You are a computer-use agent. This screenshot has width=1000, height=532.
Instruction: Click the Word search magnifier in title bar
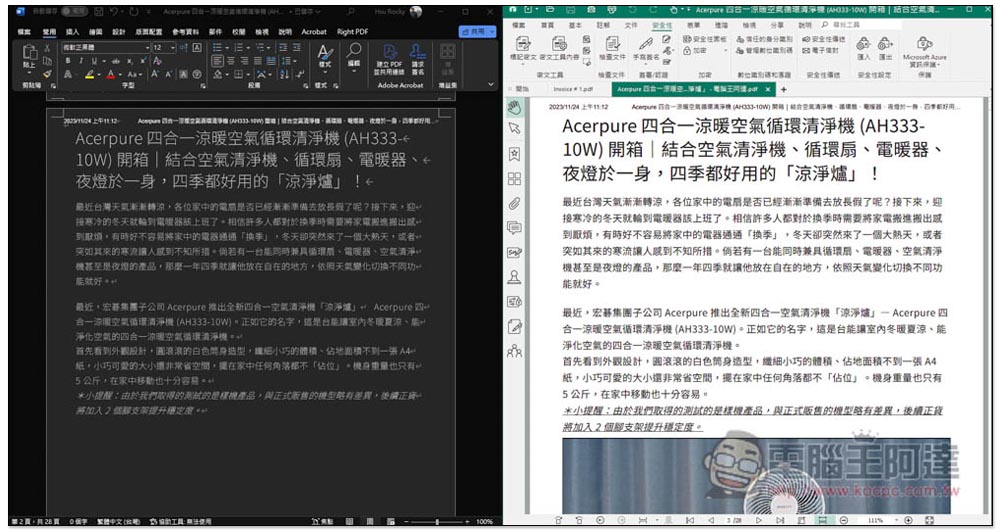tap(351, 11)
